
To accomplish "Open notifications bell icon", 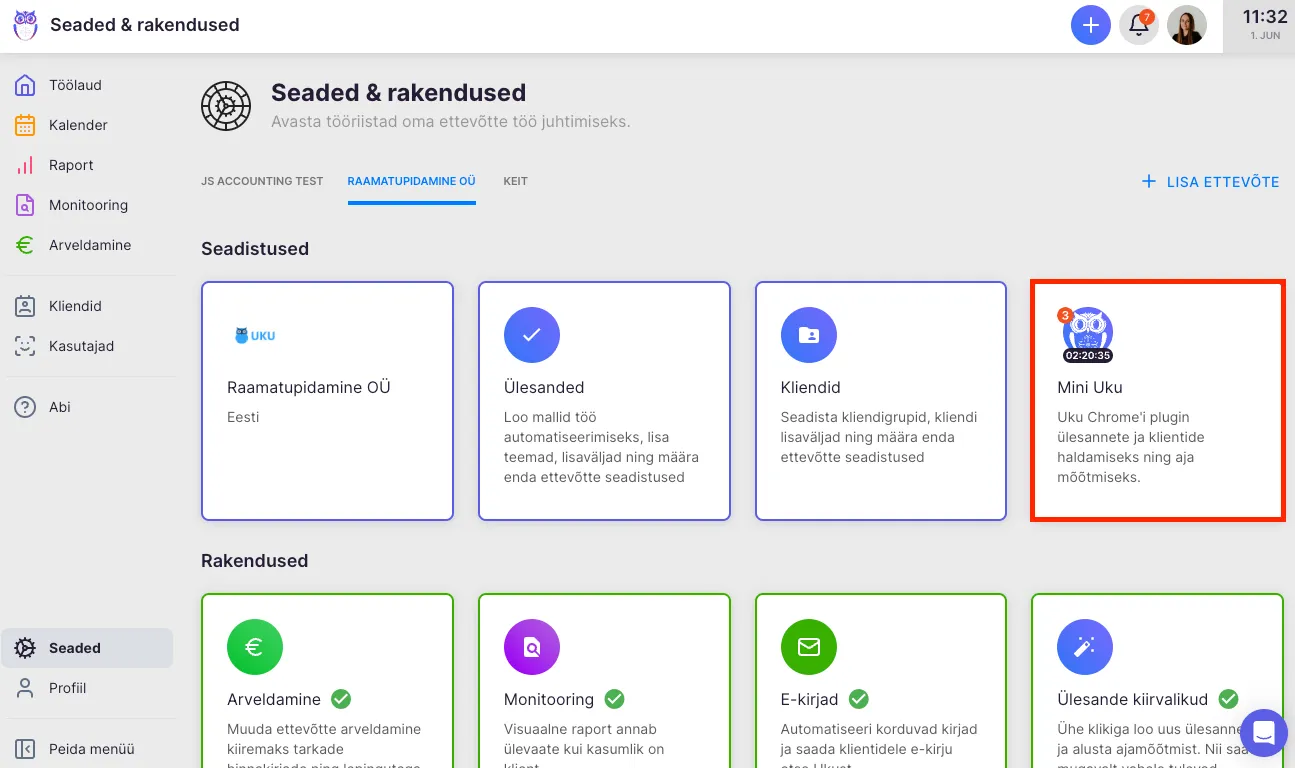I will (x=1138, y=25).
